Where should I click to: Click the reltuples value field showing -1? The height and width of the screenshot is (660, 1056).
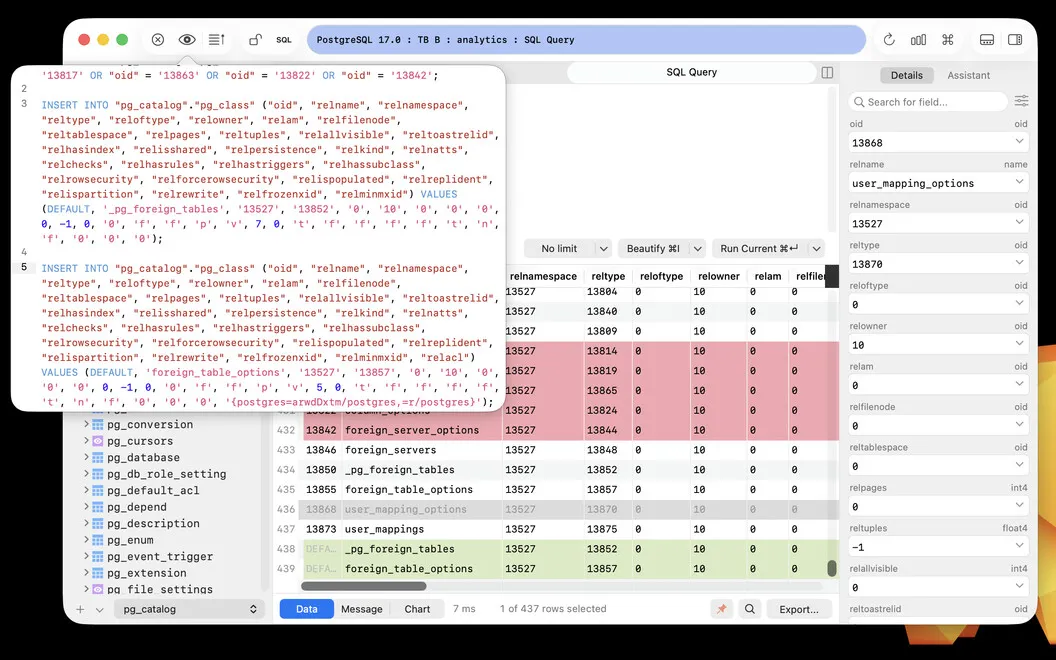click(938, 547)
